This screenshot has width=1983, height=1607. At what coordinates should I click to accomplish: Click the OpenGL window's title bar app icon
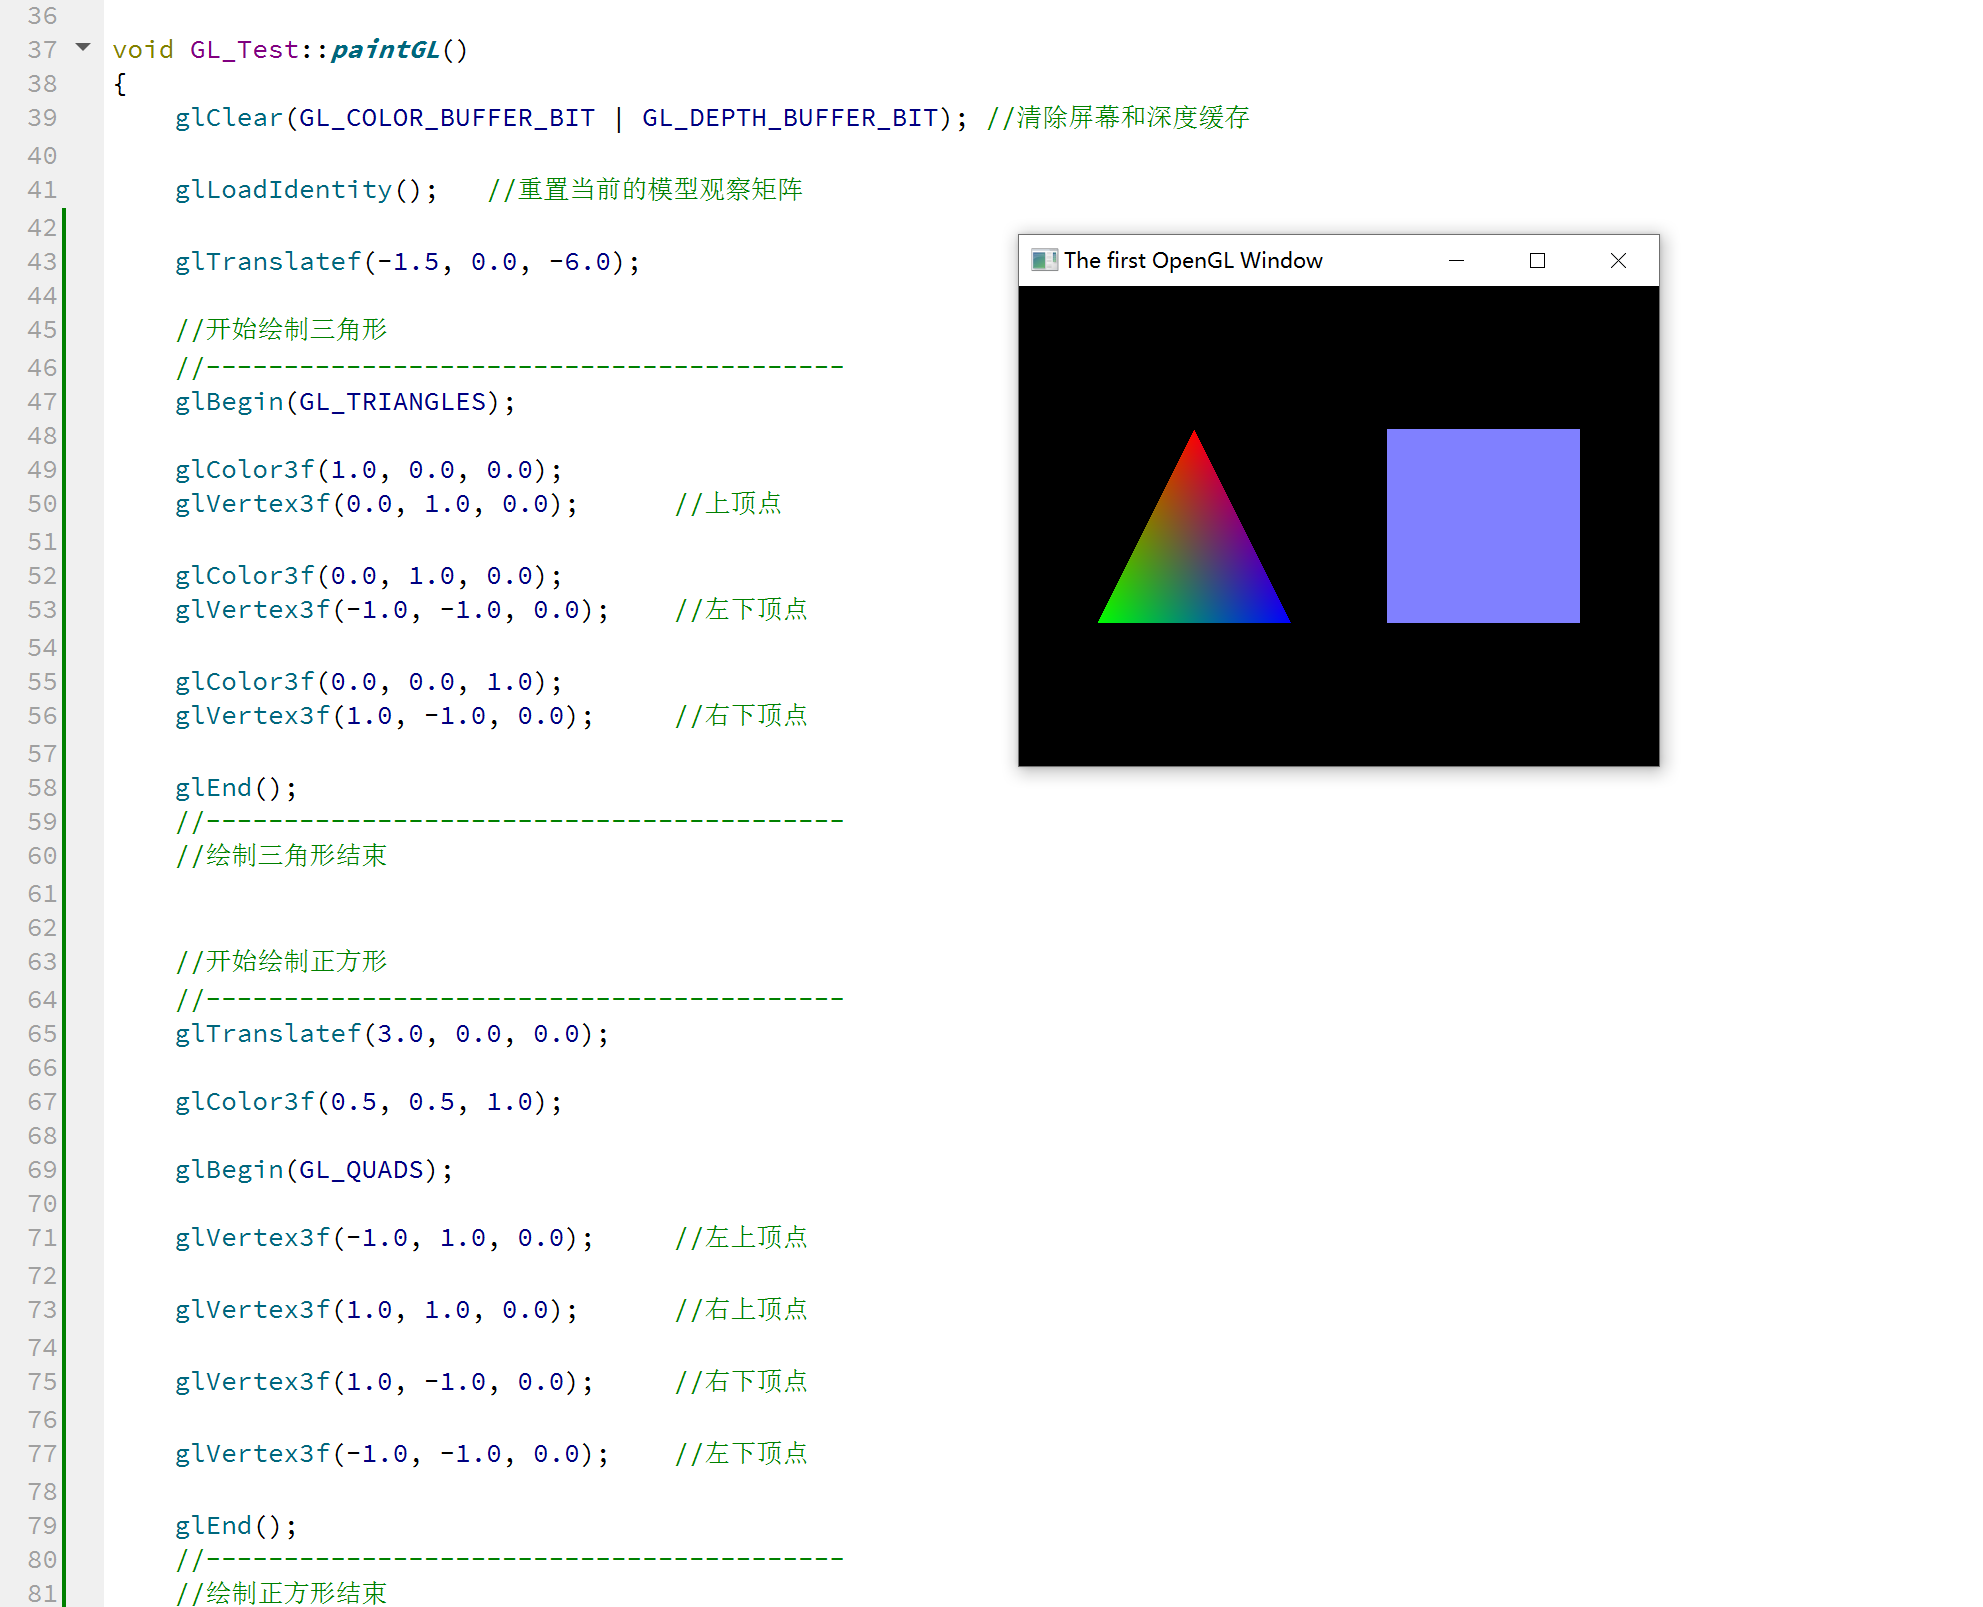click(1043, 261)
